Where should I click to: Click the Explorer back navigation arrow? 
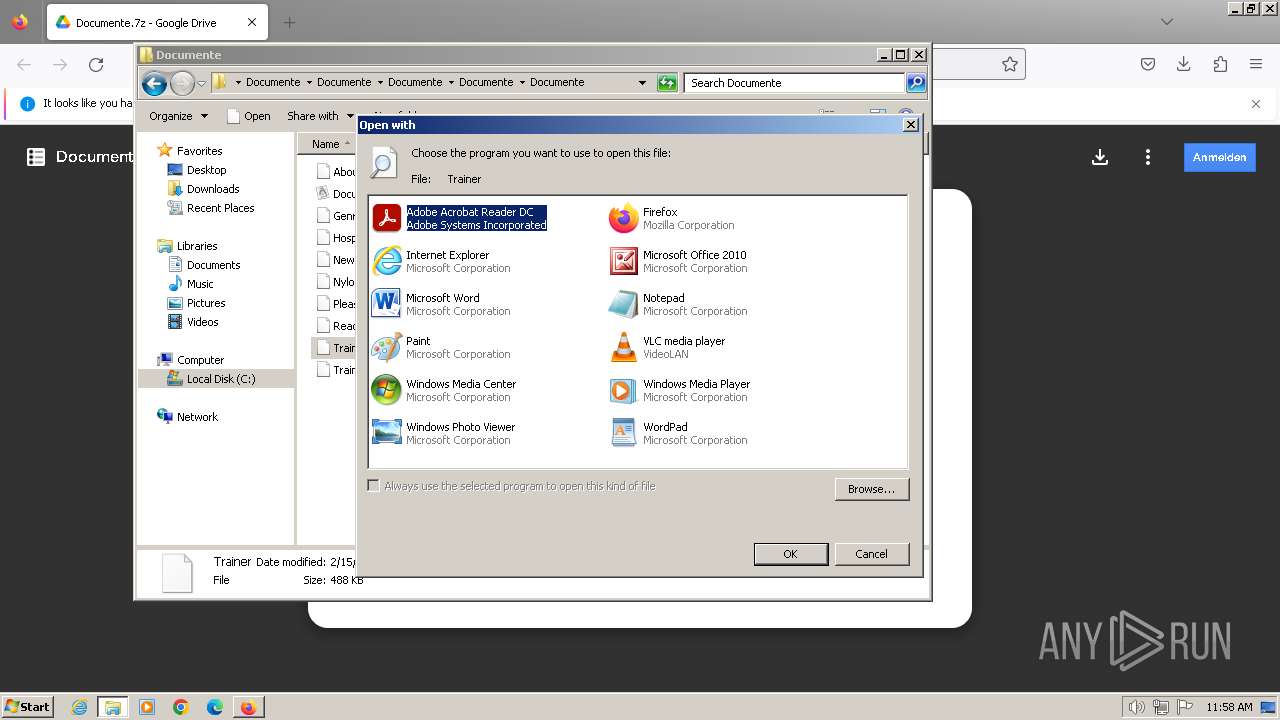coord(154,83)
